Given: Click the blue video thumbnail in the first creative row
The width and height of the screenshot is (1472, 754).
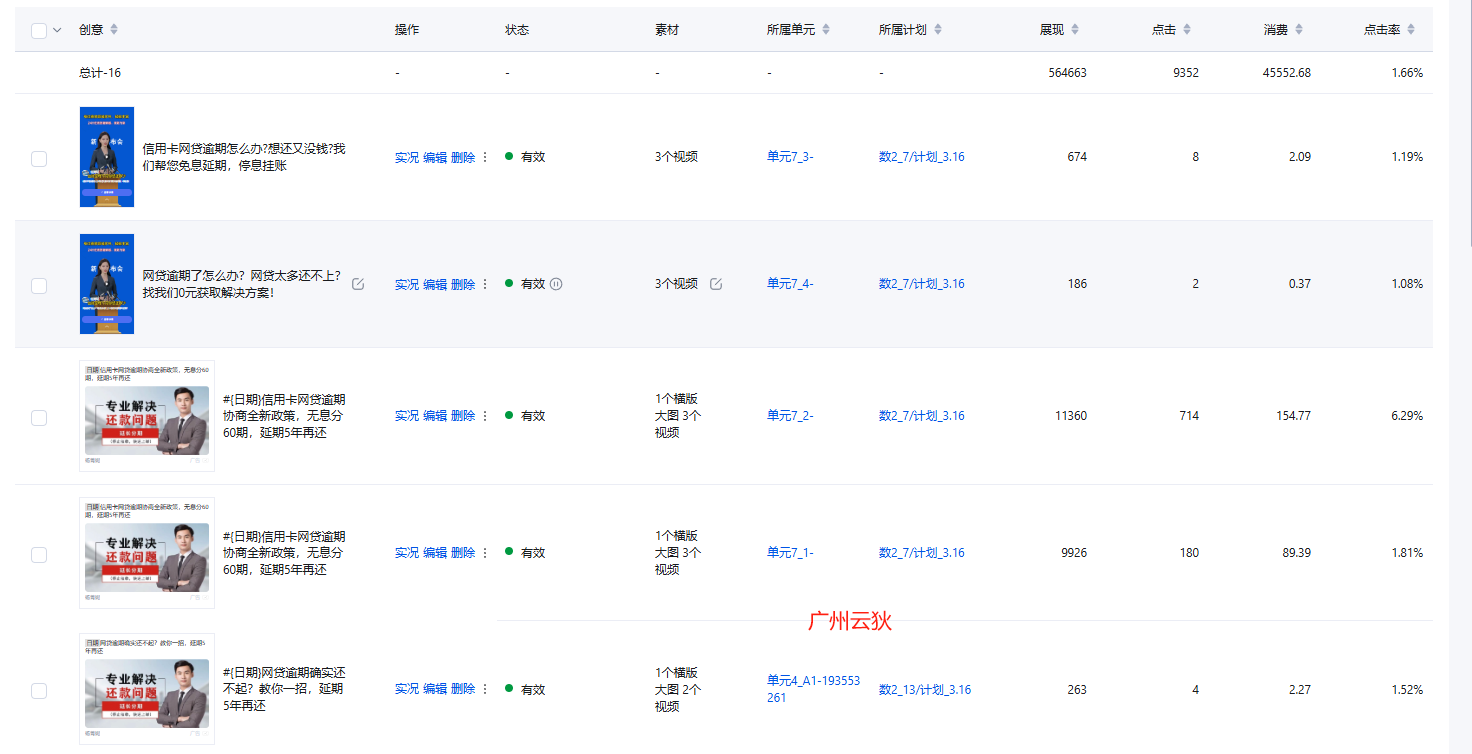Looking at the screenshot, I should (107, 157).
